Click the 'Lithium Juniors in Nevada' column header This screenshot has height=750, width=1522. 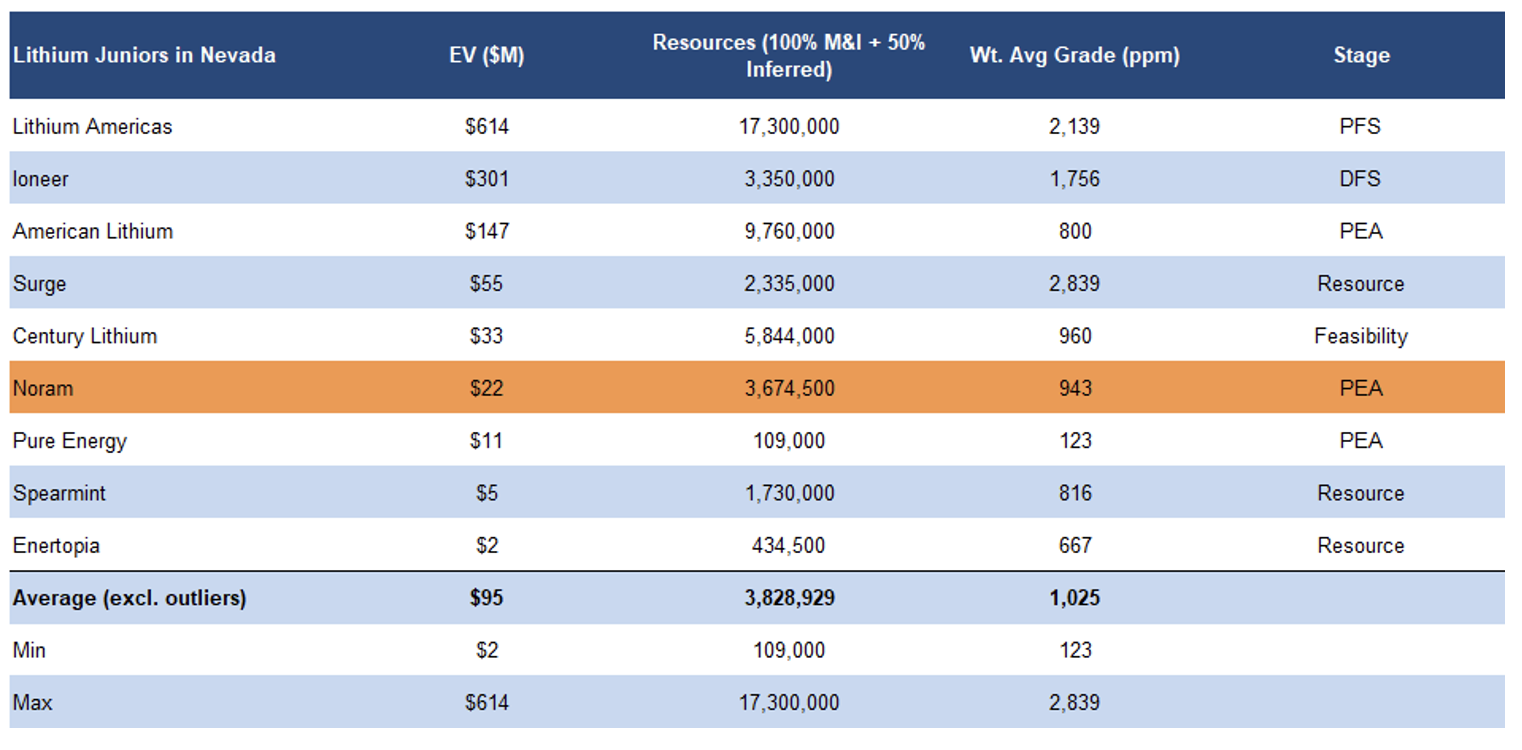tap(144, 55)
